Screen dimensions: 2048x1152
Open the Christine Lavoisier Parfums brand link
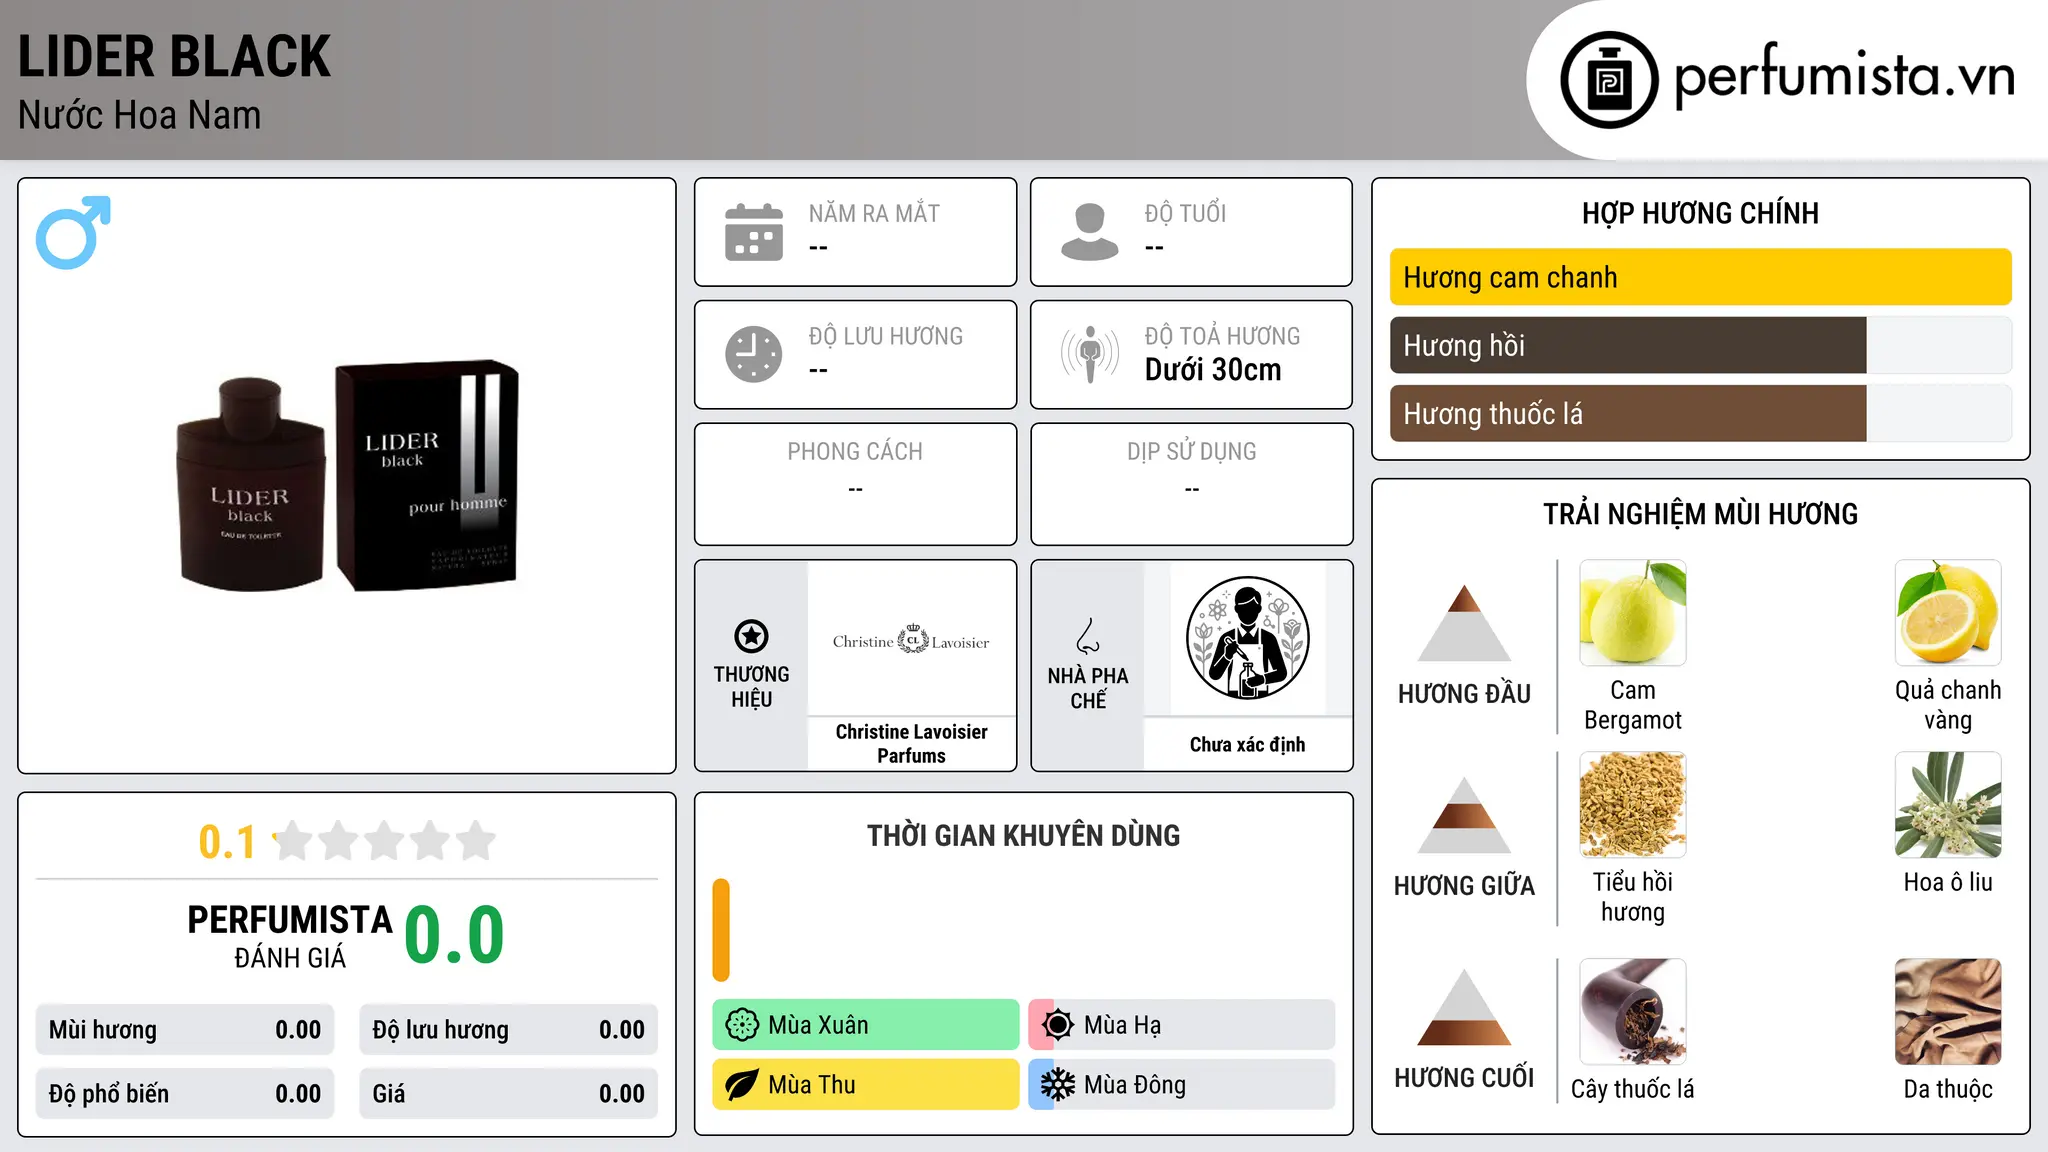911,744
